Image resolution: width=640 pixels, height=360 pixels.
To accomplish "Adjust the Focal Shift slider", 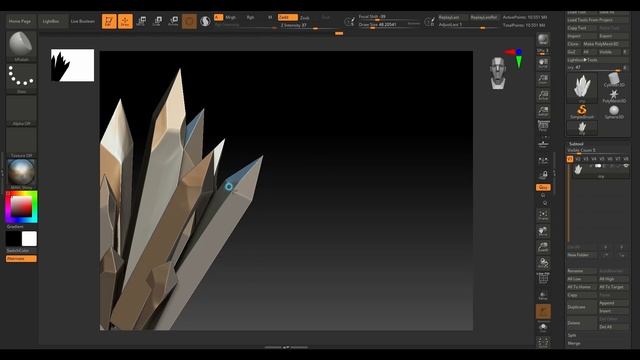I will coord(389,17).
